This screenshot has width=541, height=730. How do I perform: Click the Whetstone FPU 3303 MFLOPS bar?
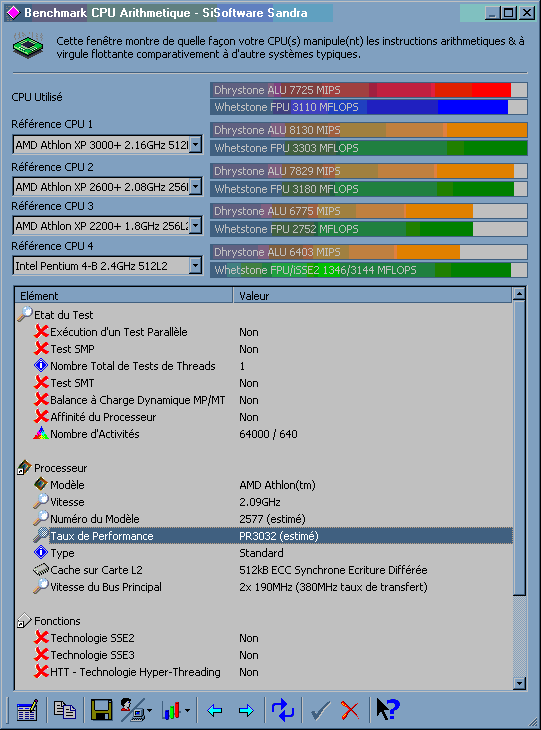pos(369,148)
